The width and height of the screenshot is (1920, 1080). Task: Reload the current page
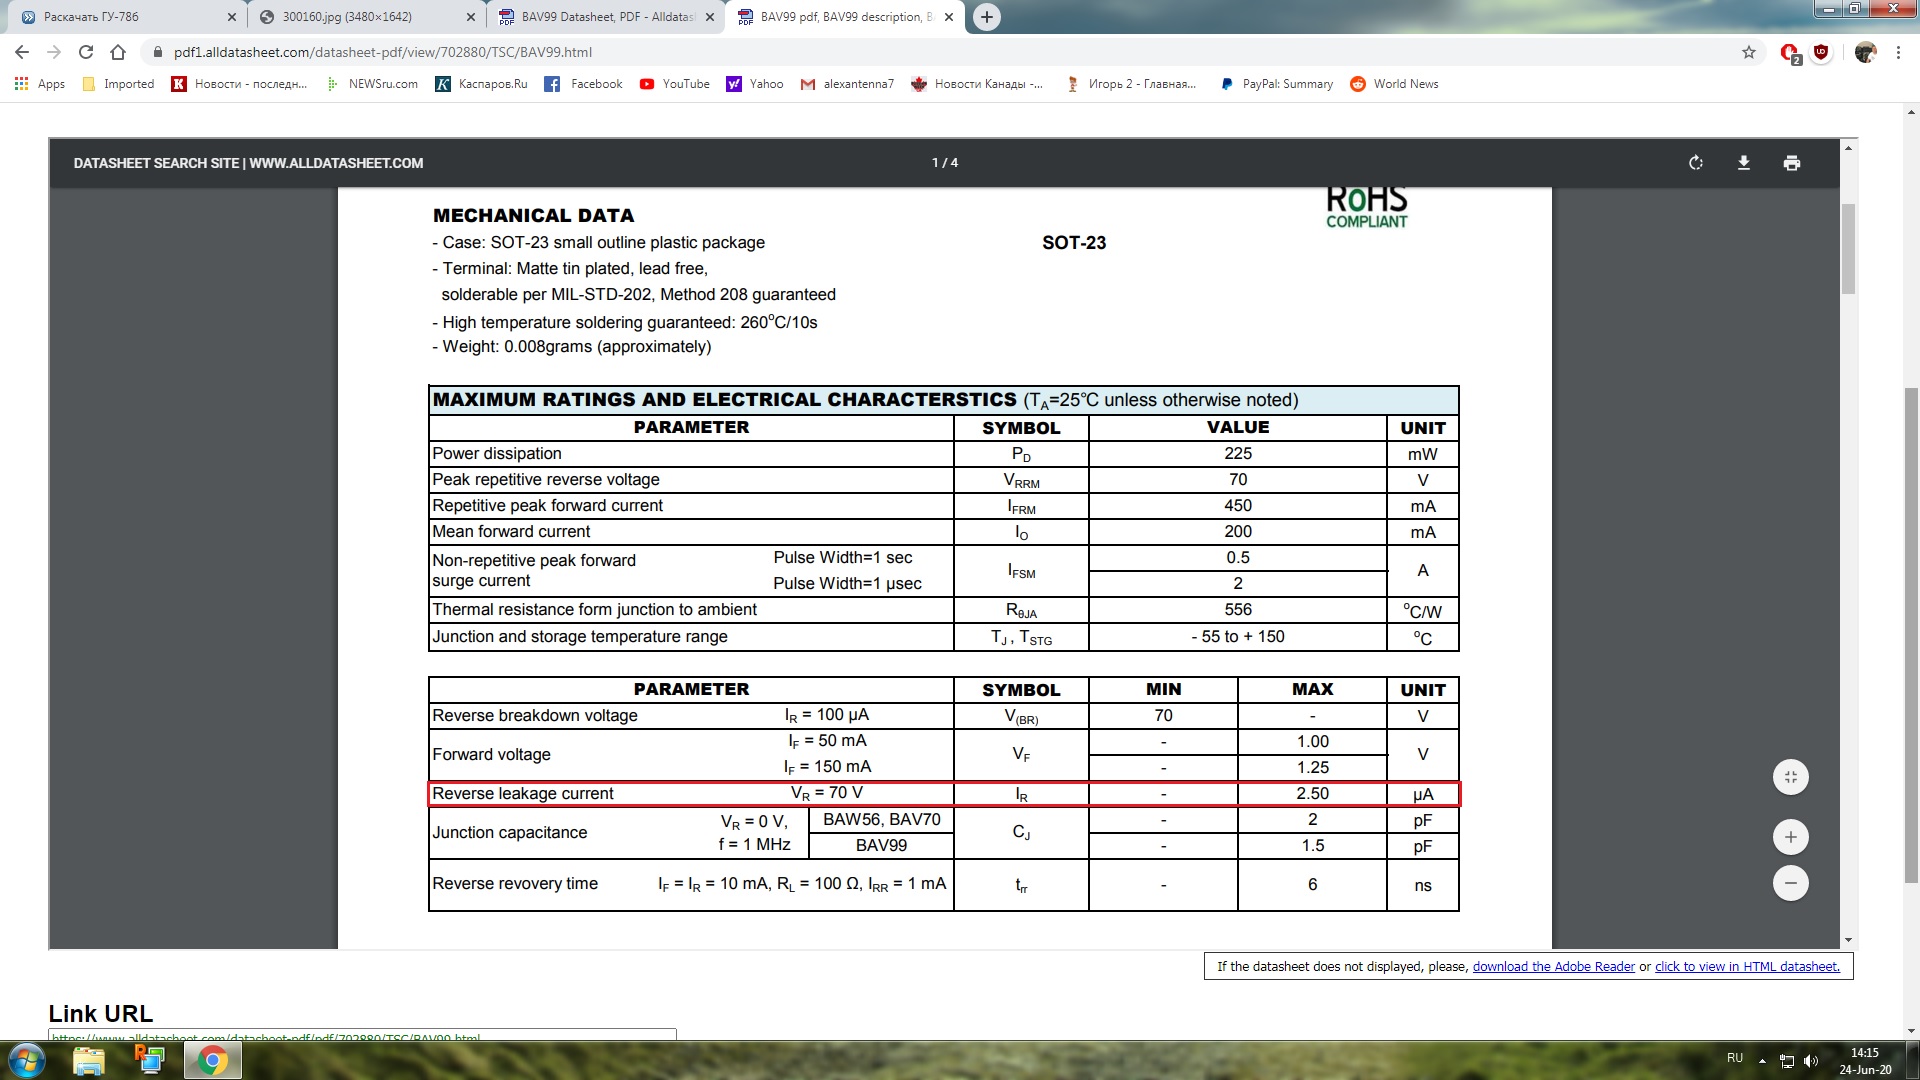(x=86, y=52)
